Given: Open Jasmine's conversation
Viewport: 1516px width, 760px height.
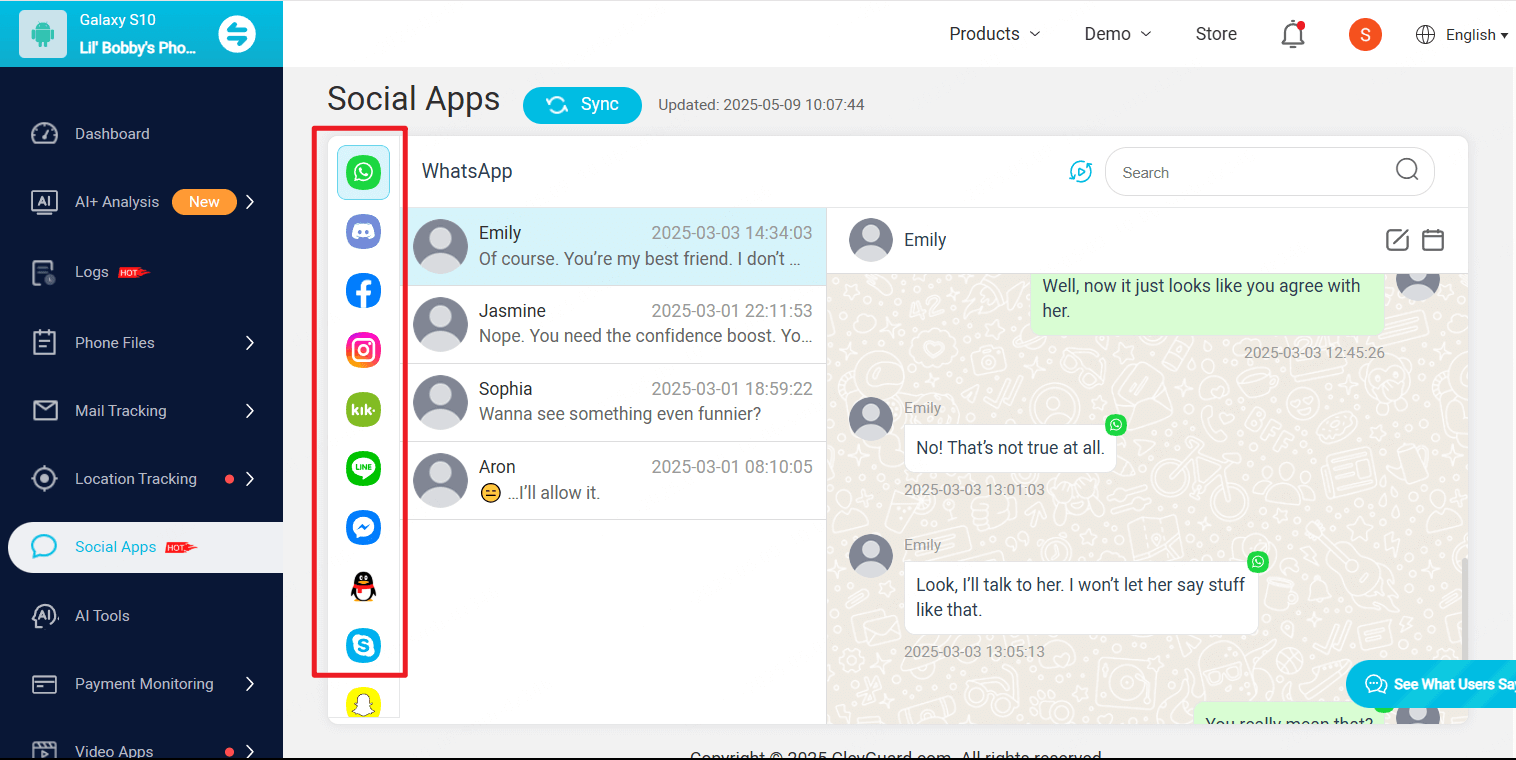Looking at the screenshot, I should pyautogui.click(x=615, y=324).
